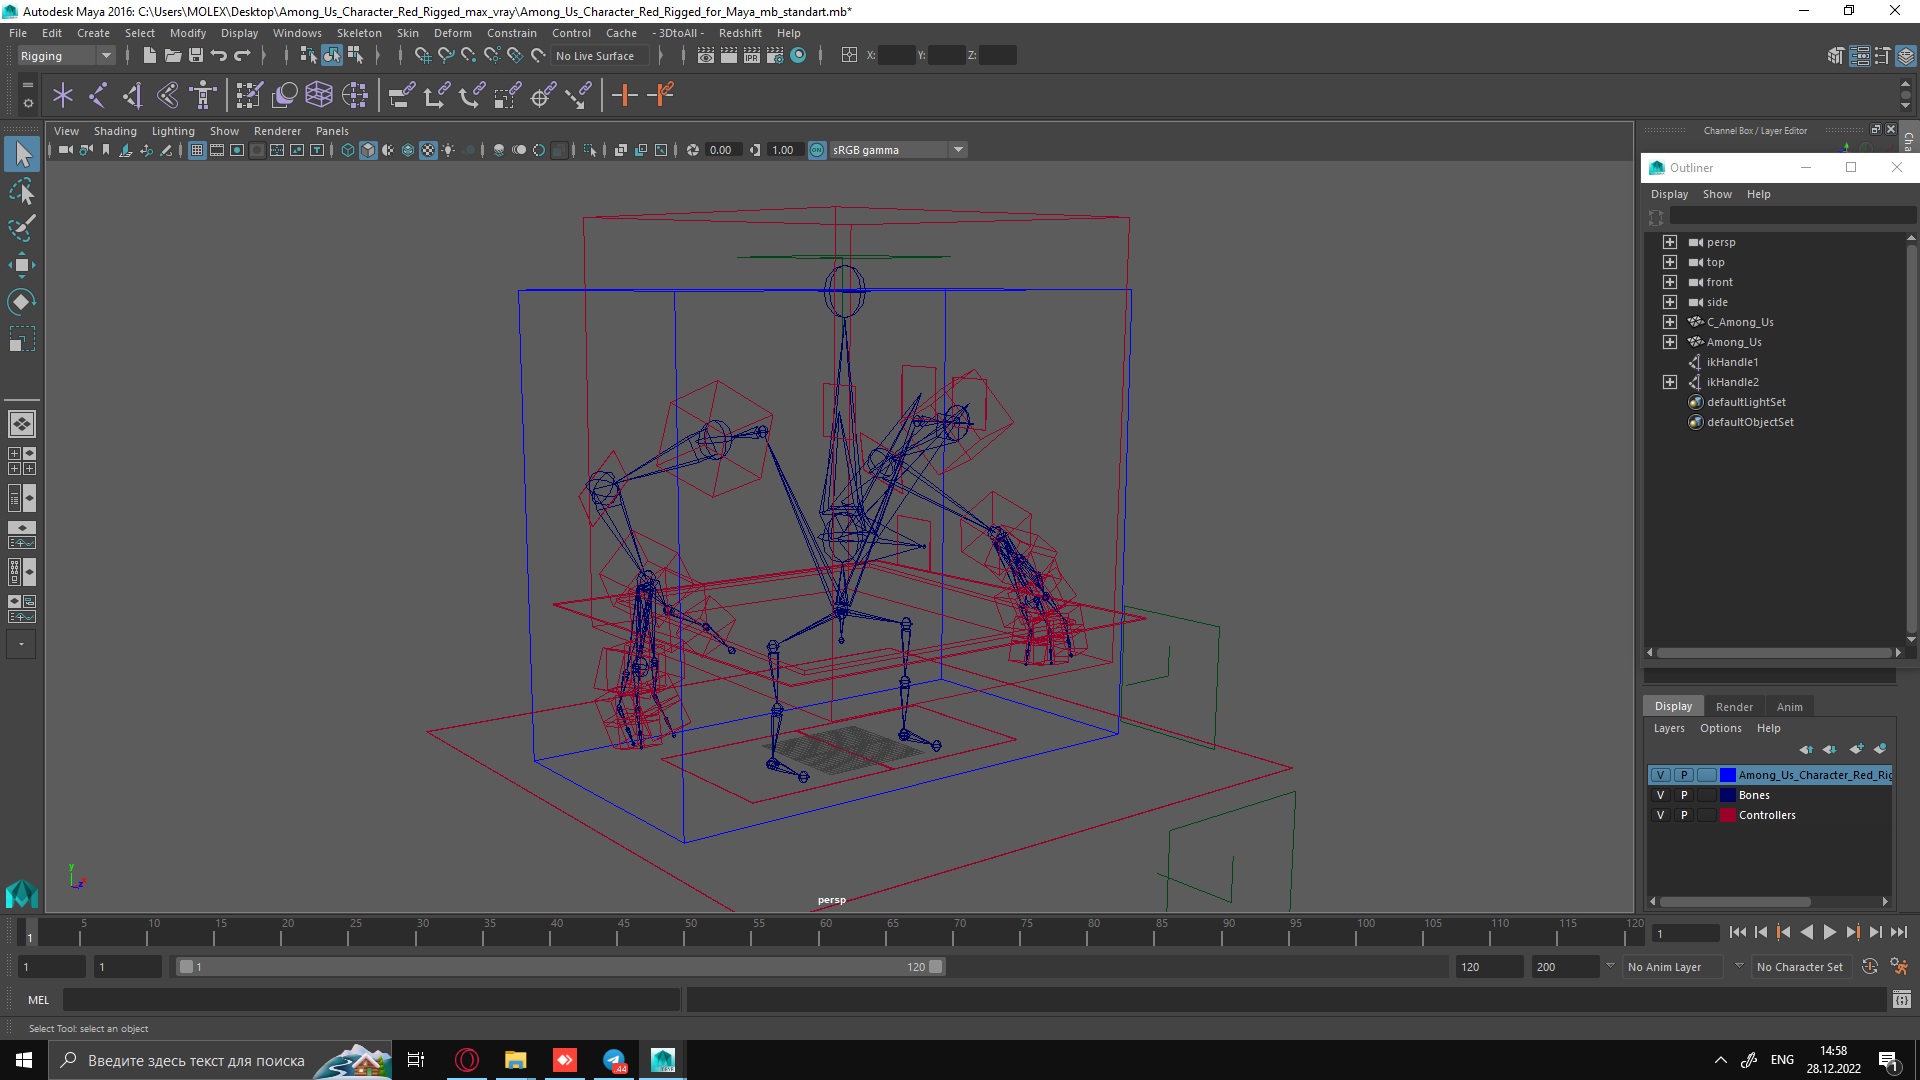Click Play Forwards button
The image size is (1920, 1080).
point(1829,932)
